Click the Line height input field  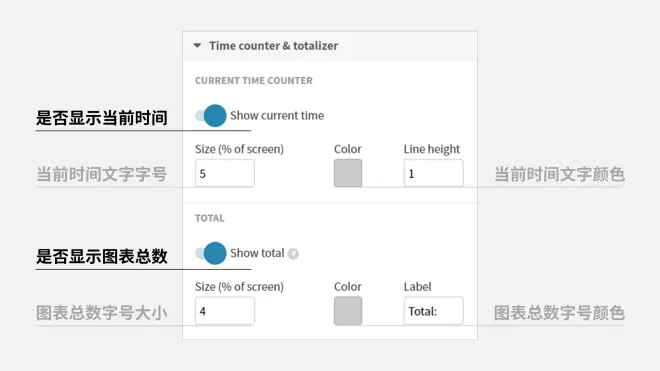coord(434,173)
